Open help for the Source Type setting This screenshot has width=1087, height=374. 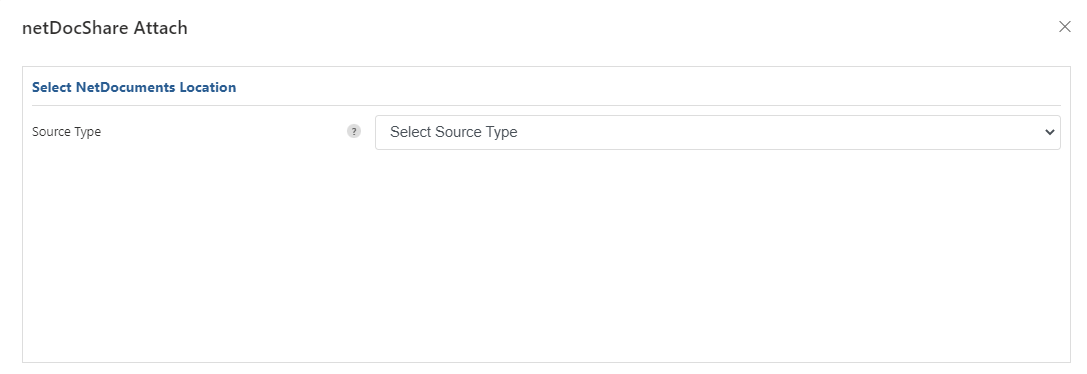pyautogui.click(x=354, y=131)
